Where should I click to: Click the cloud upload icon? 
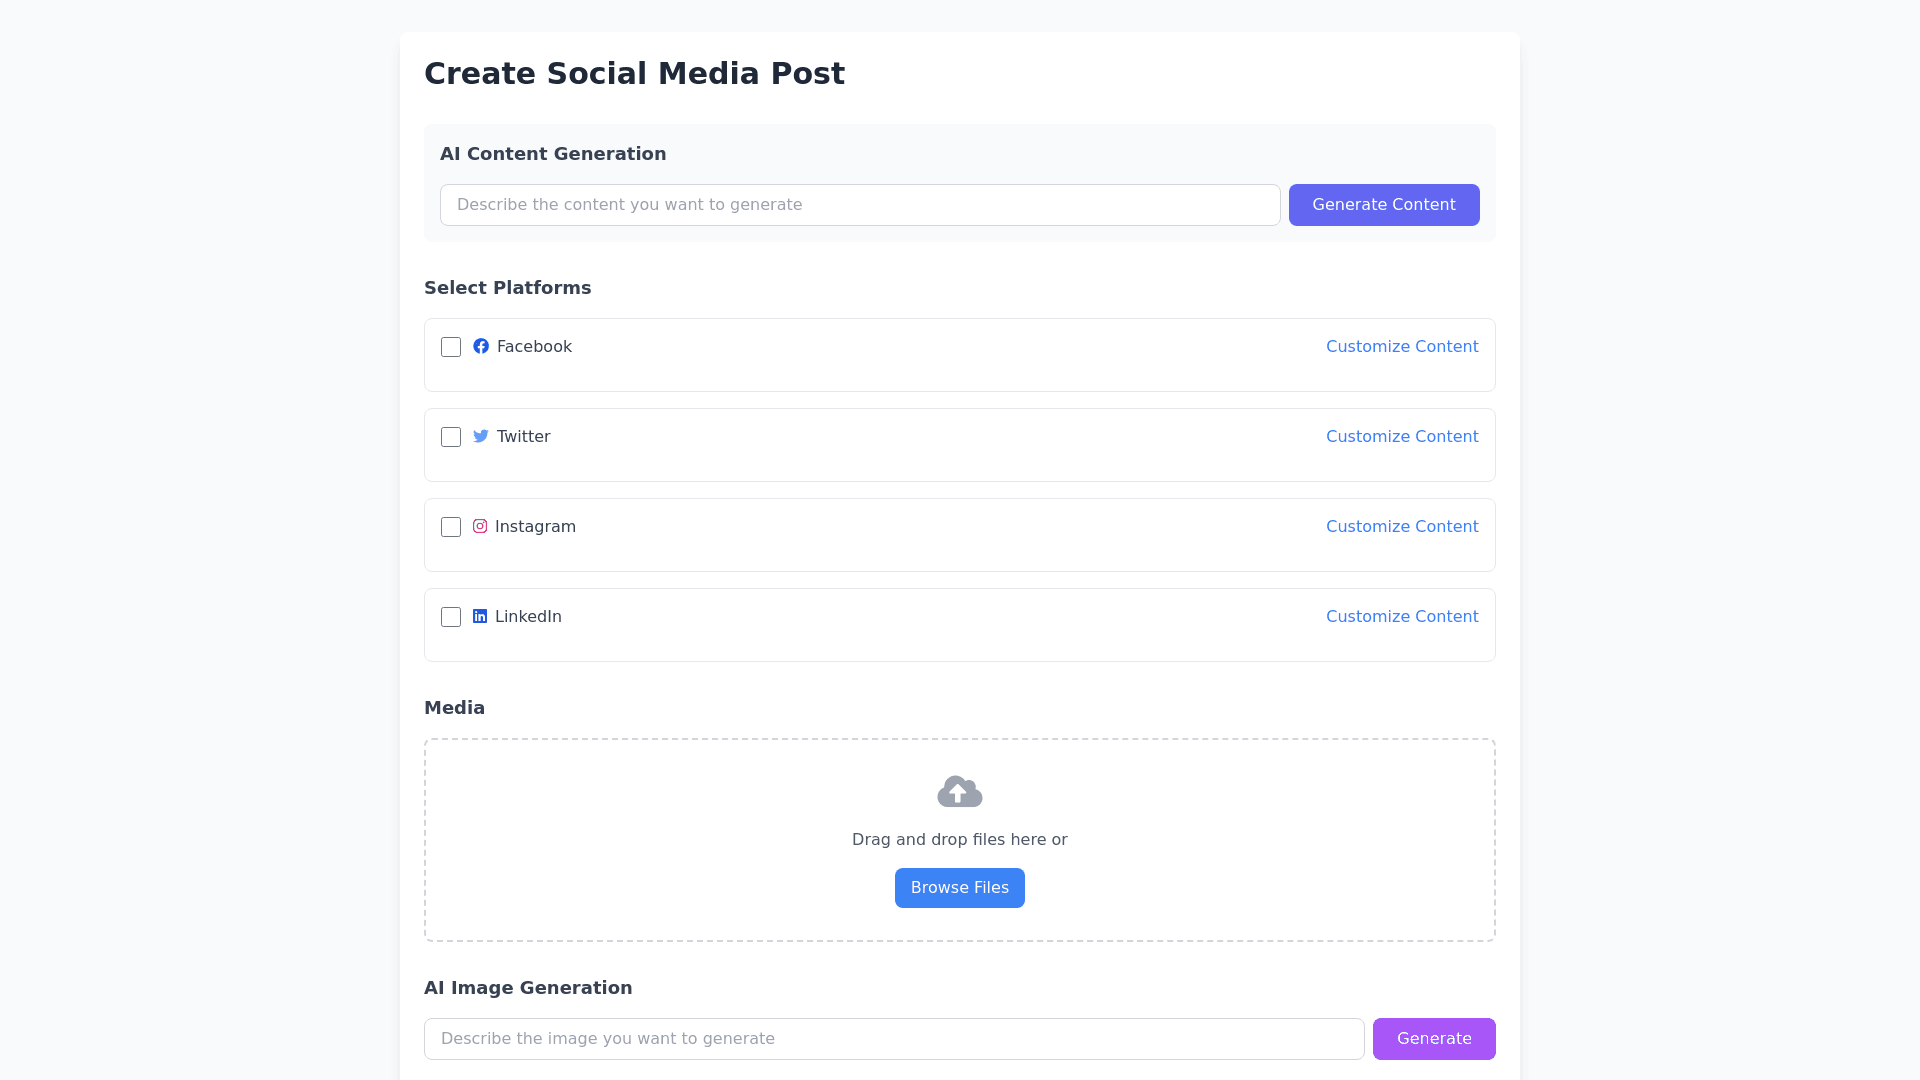click(x=960, y=791)
